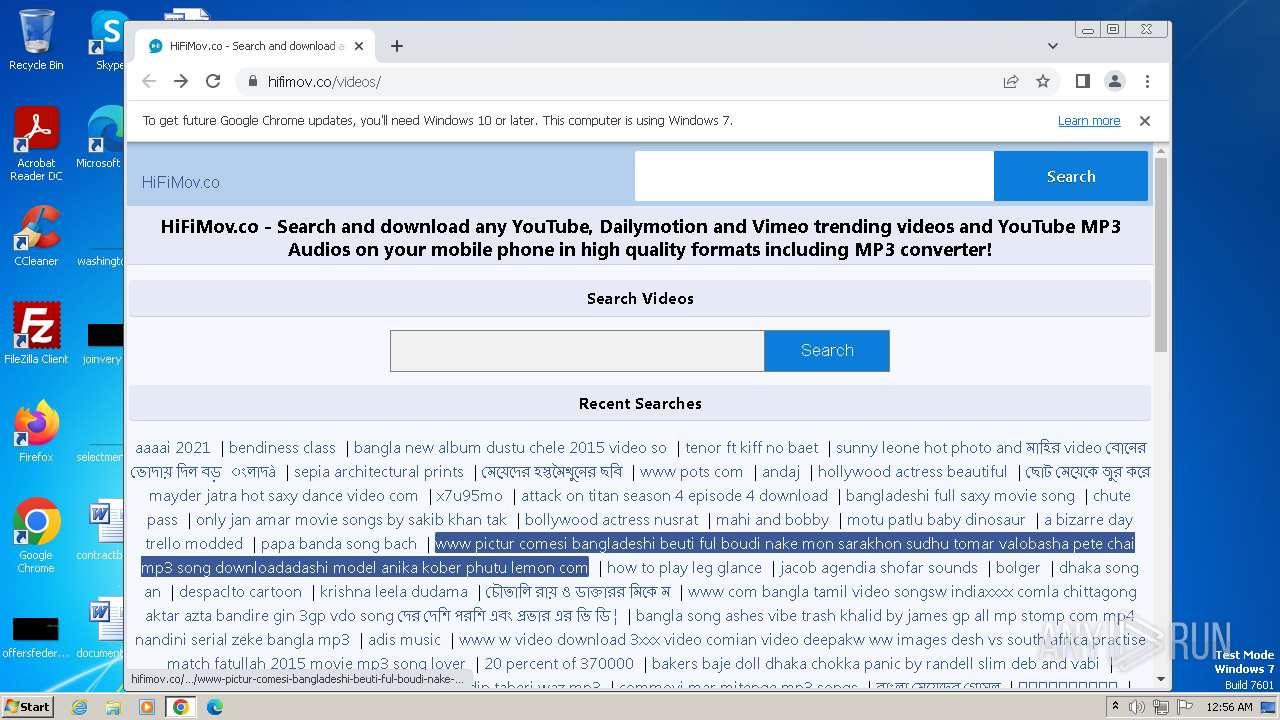Click the address bar URL field
This screenshot has height=720, width=1280.
coord(620,81)
